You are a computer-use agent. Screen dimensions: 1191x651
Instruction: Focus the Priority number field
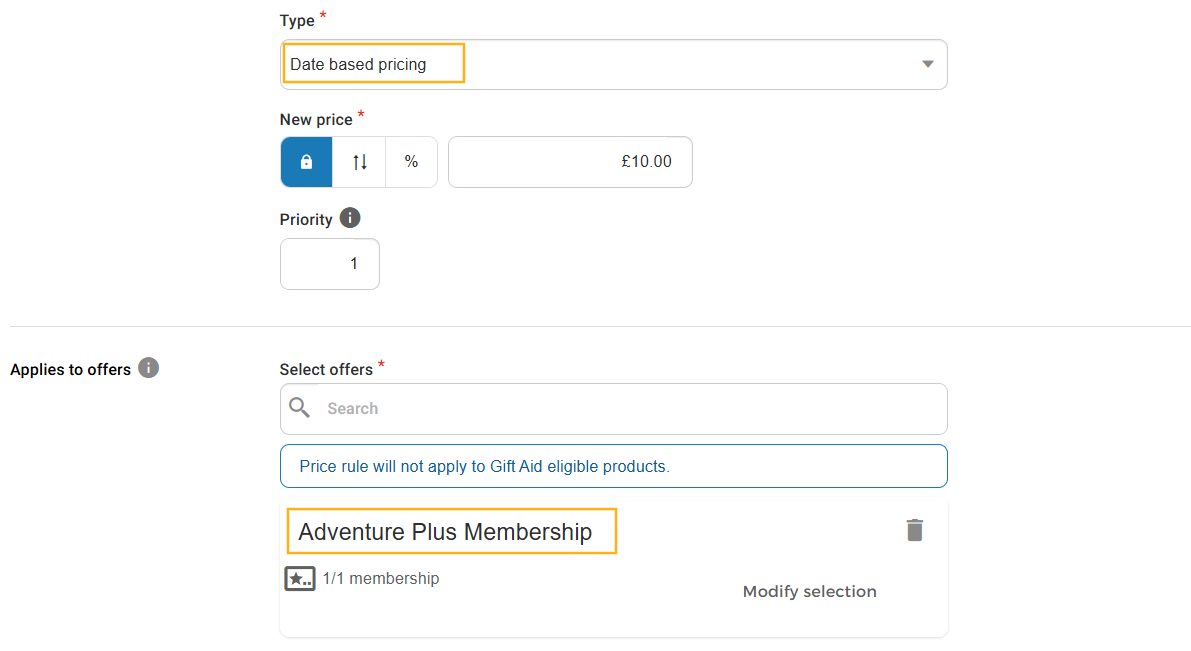click(x=330, y=264)
